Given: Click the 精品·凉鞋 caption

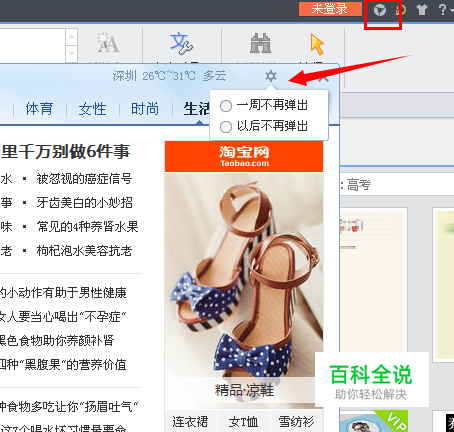Looking at the screenshot, I should [x=244, y=390].
